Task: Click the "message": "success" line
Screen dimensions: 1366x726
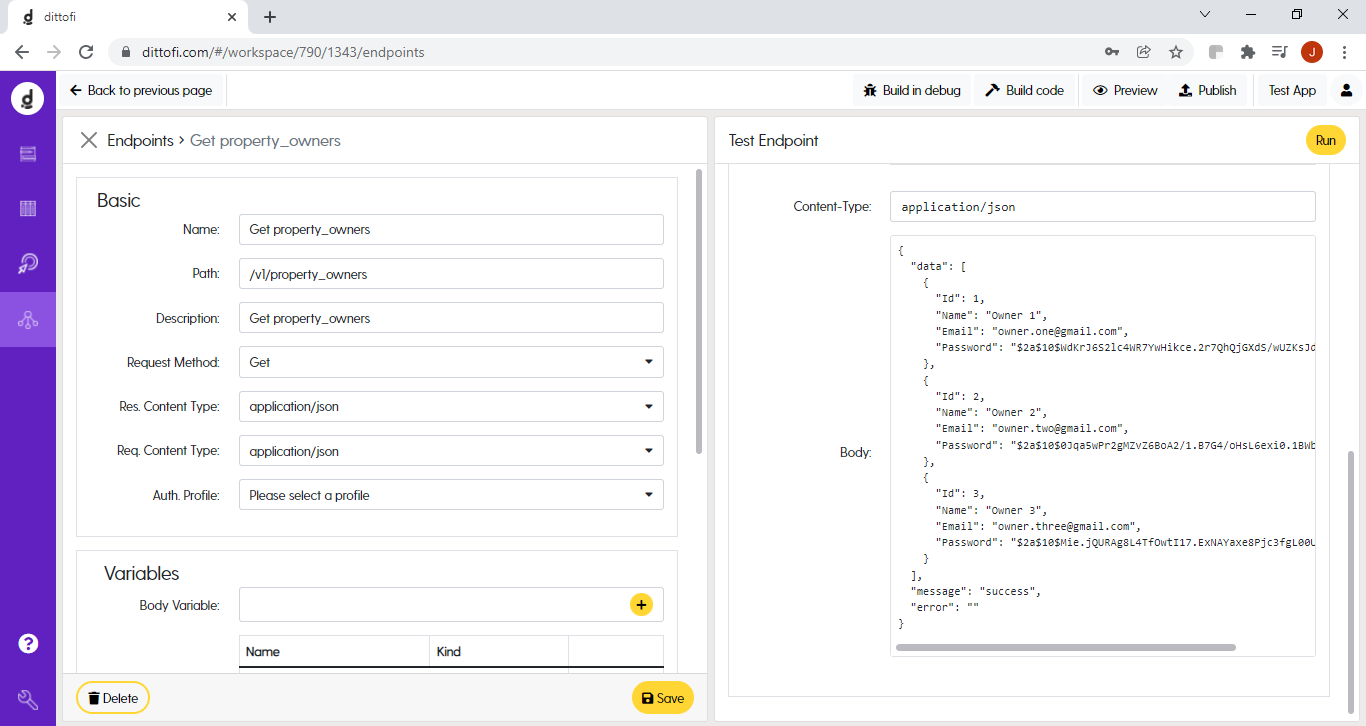Action: coord(975,591)
